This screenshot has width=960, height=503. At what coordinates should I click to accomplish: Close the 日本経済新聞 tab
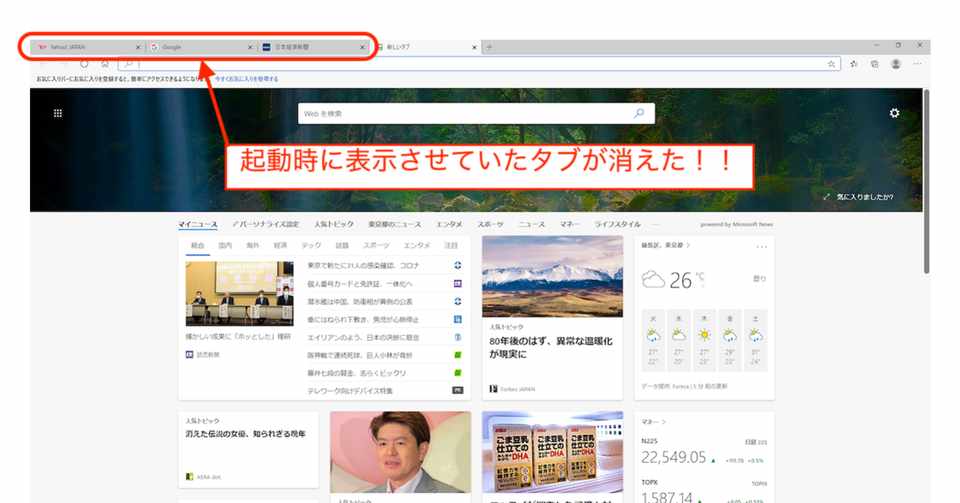[362, 47]
